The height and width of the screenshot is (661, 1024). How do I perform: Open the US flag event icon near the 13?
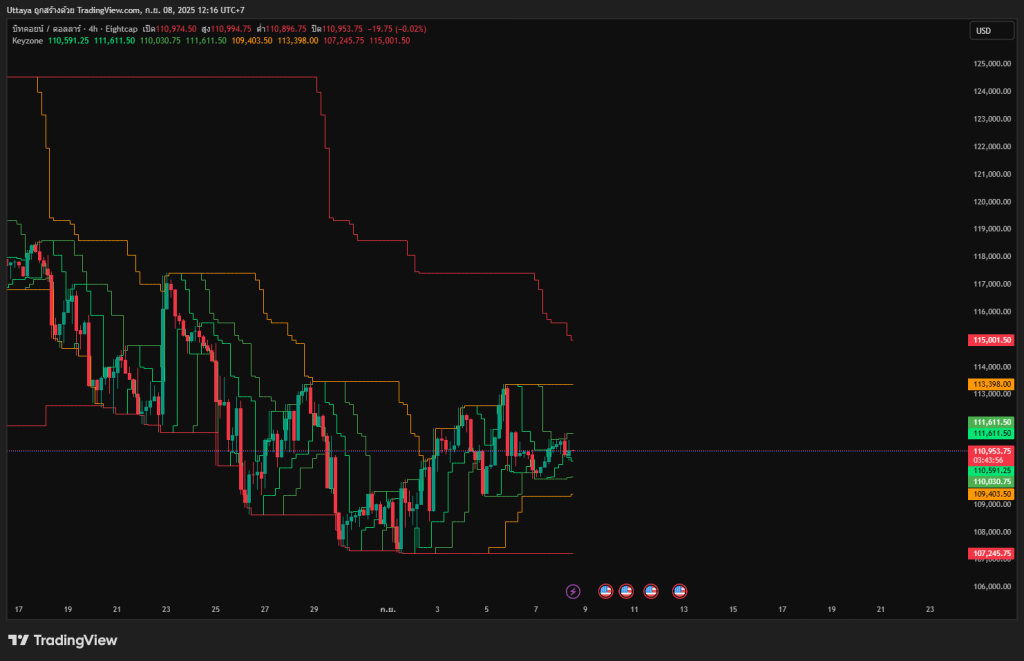(681, 591)
